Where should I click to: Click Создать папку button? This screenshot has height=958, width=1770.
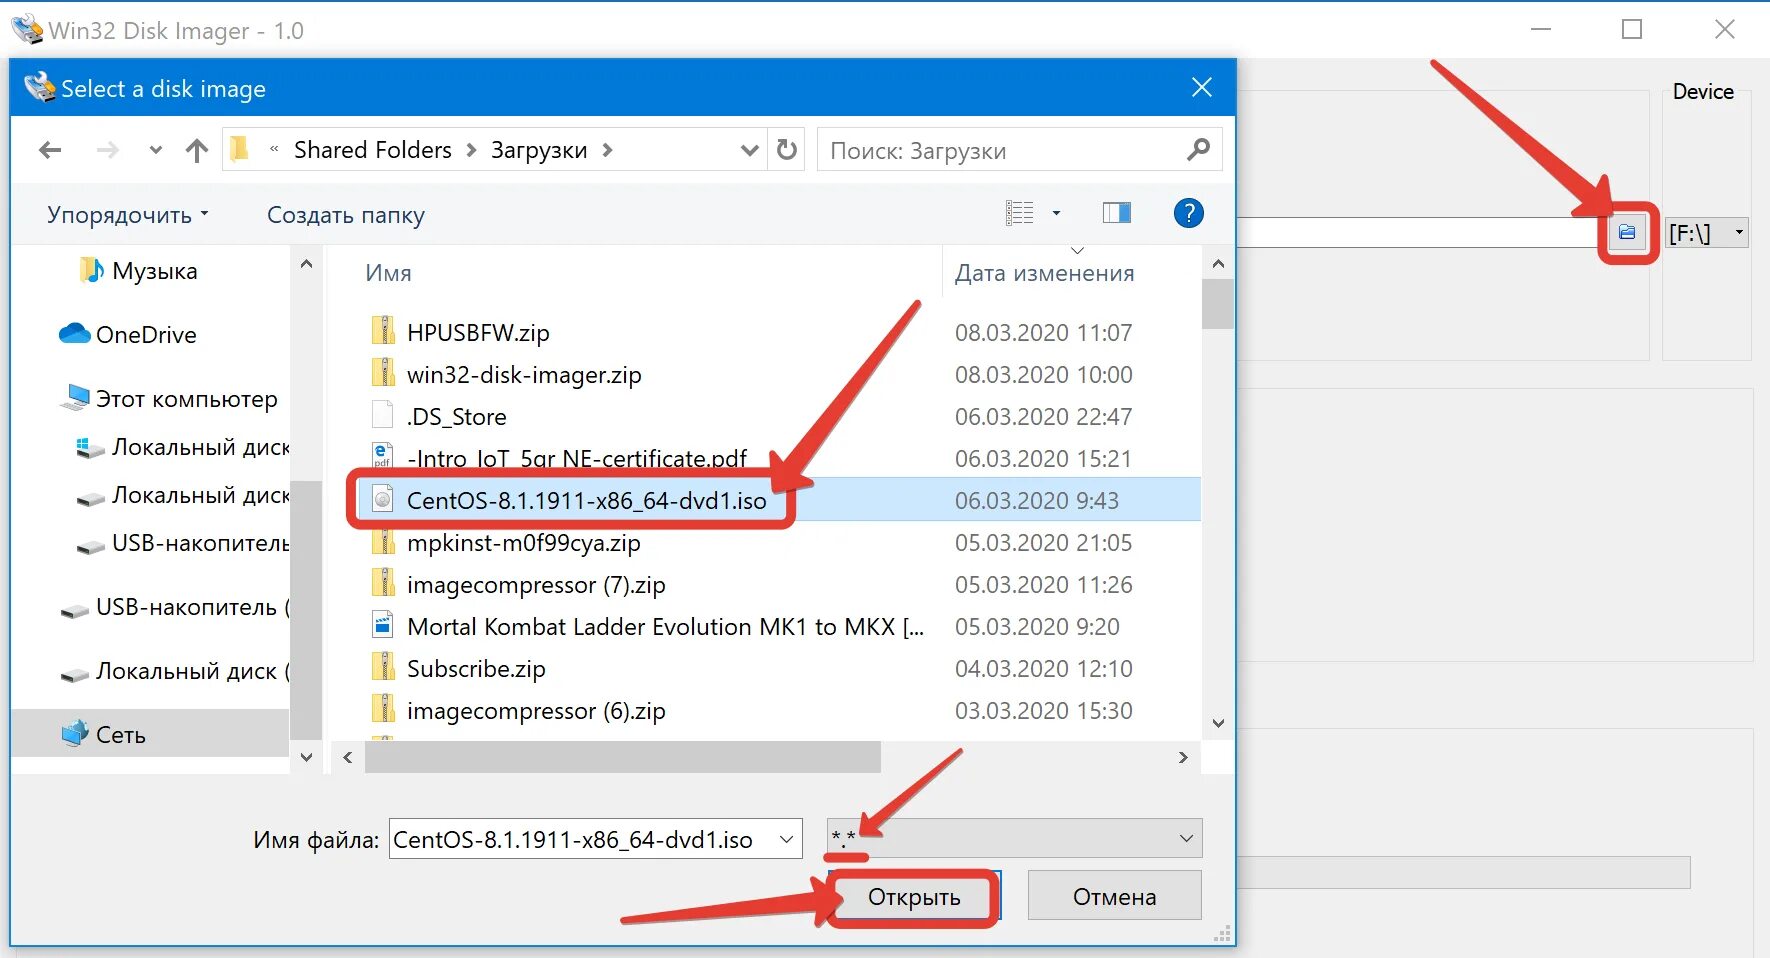346,215
